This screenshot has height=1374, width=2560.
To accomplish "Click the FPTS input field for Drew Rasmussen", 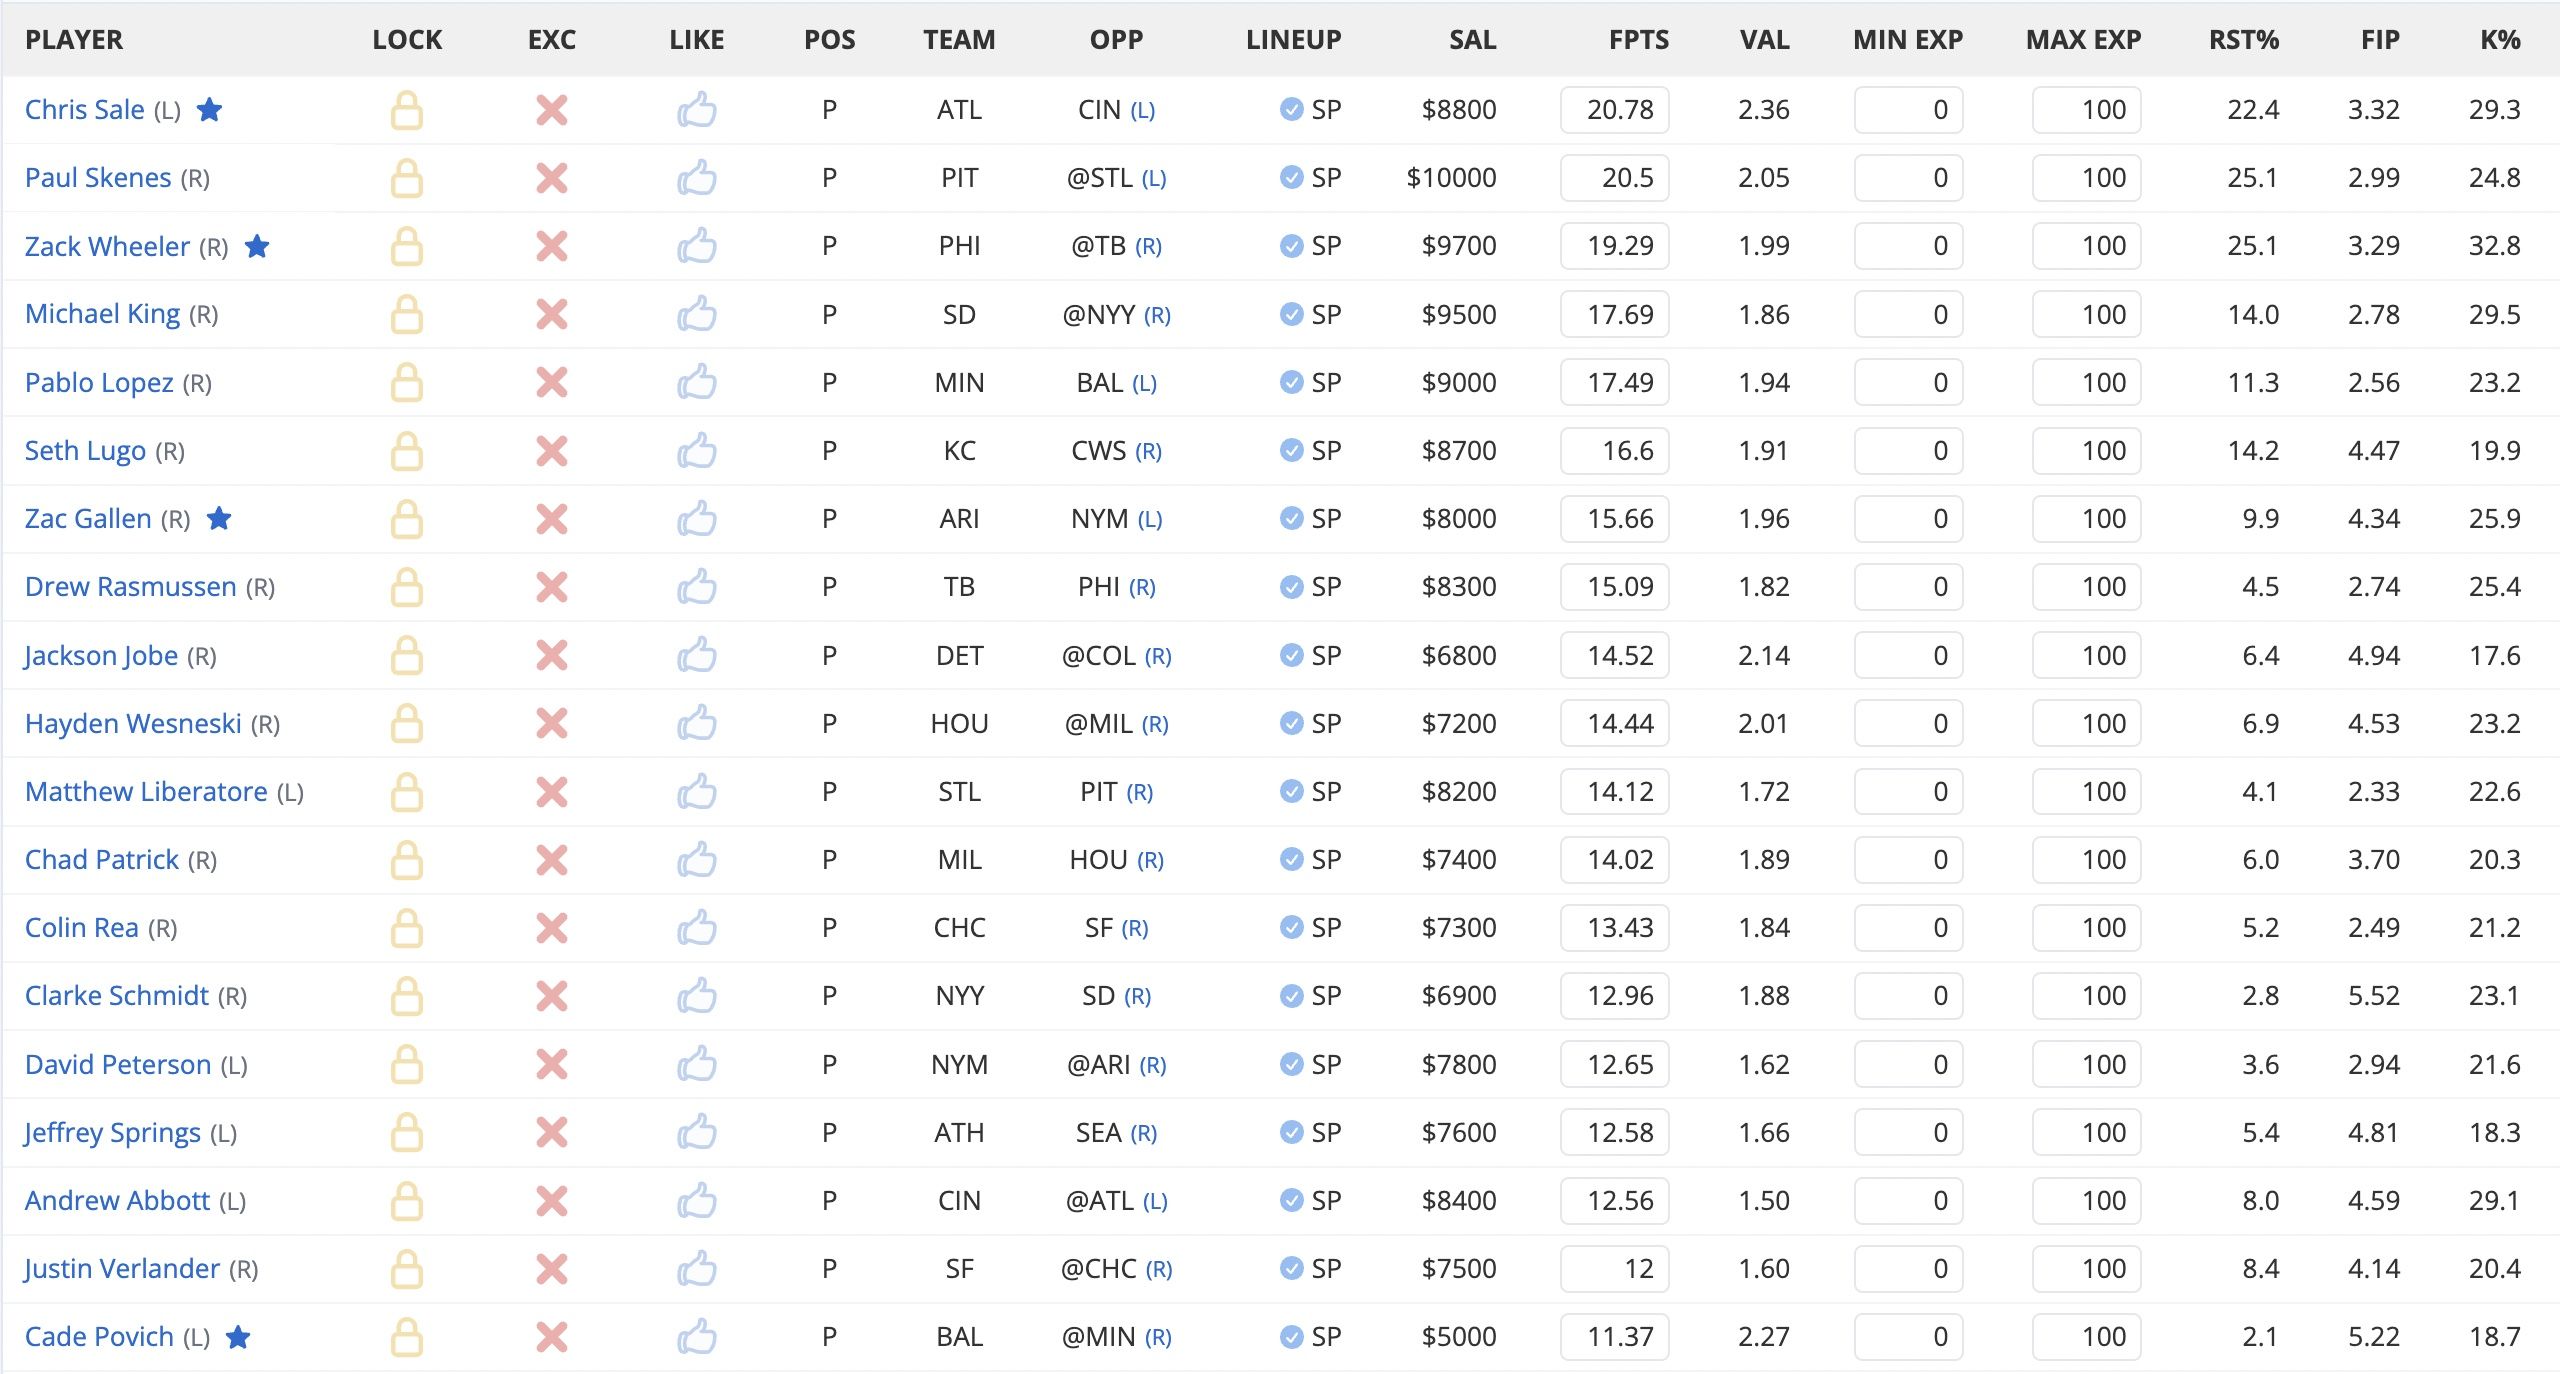I will (1614, 587).
